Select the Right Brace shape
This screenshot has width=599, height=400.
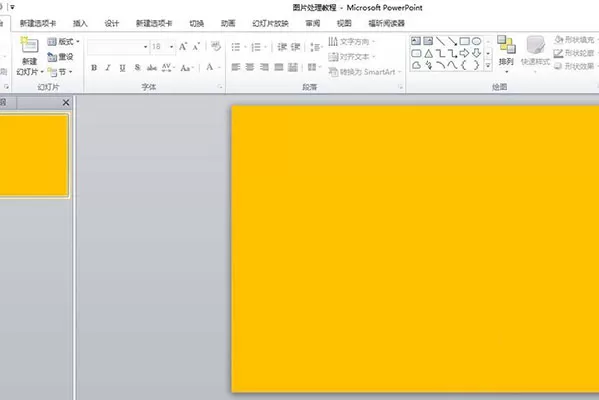(476, 65)
